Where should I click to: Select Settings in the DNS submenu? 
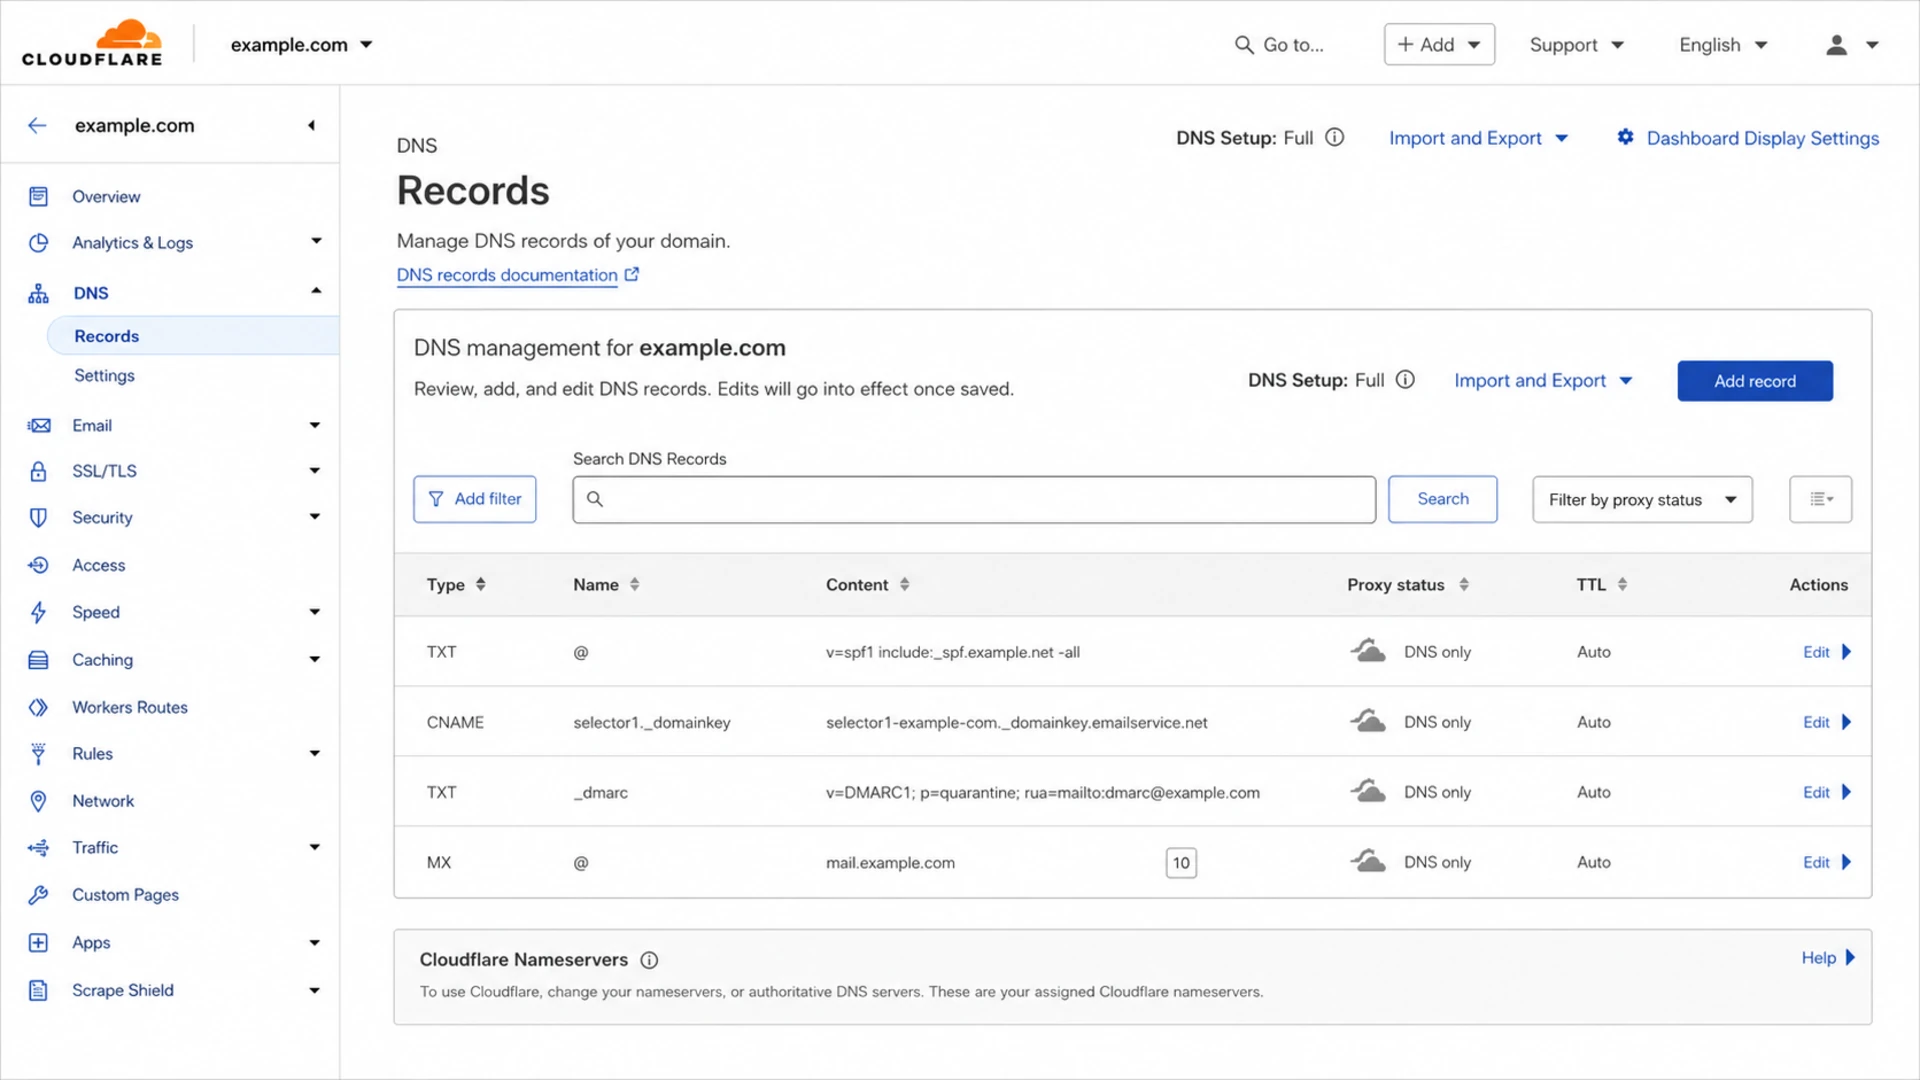(104, 375)
